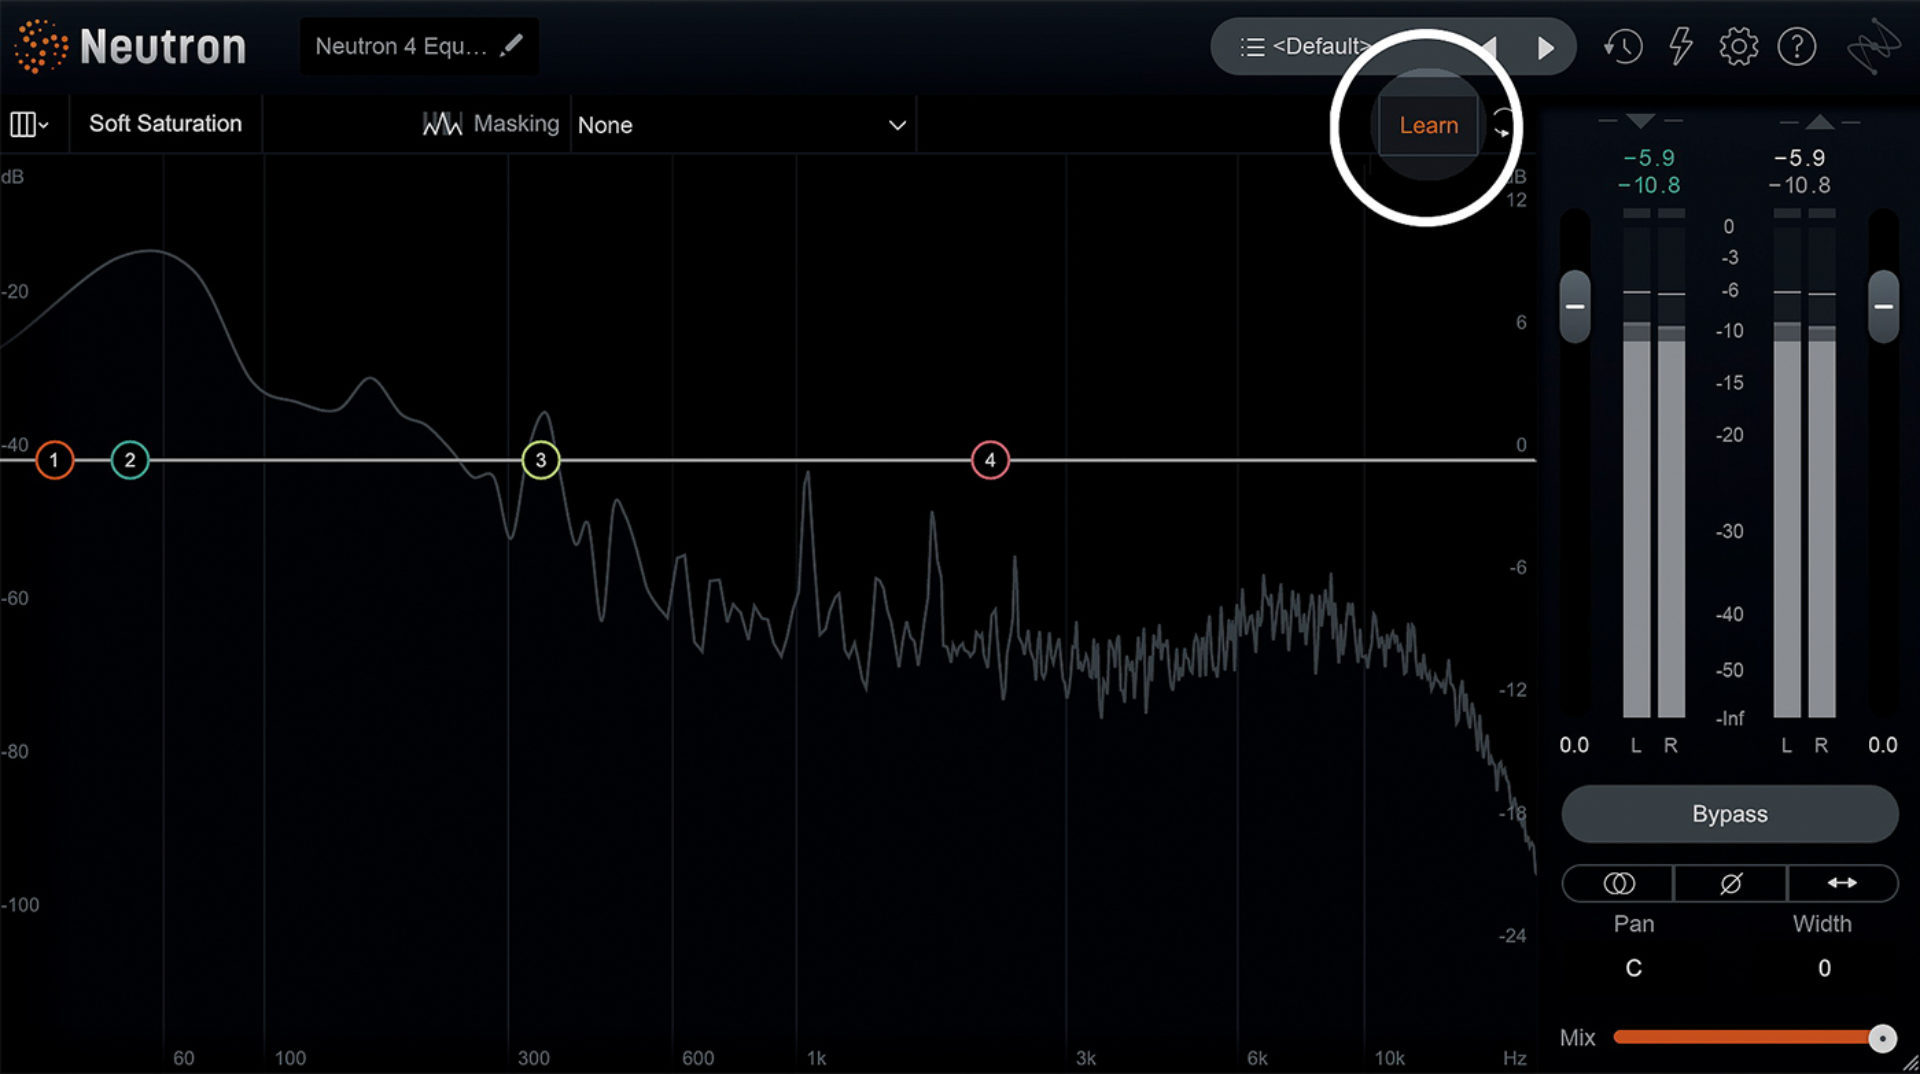Click the Masking waveform icon
Viewport: 1920px width, 1074px height.
(x=441, y=123)
